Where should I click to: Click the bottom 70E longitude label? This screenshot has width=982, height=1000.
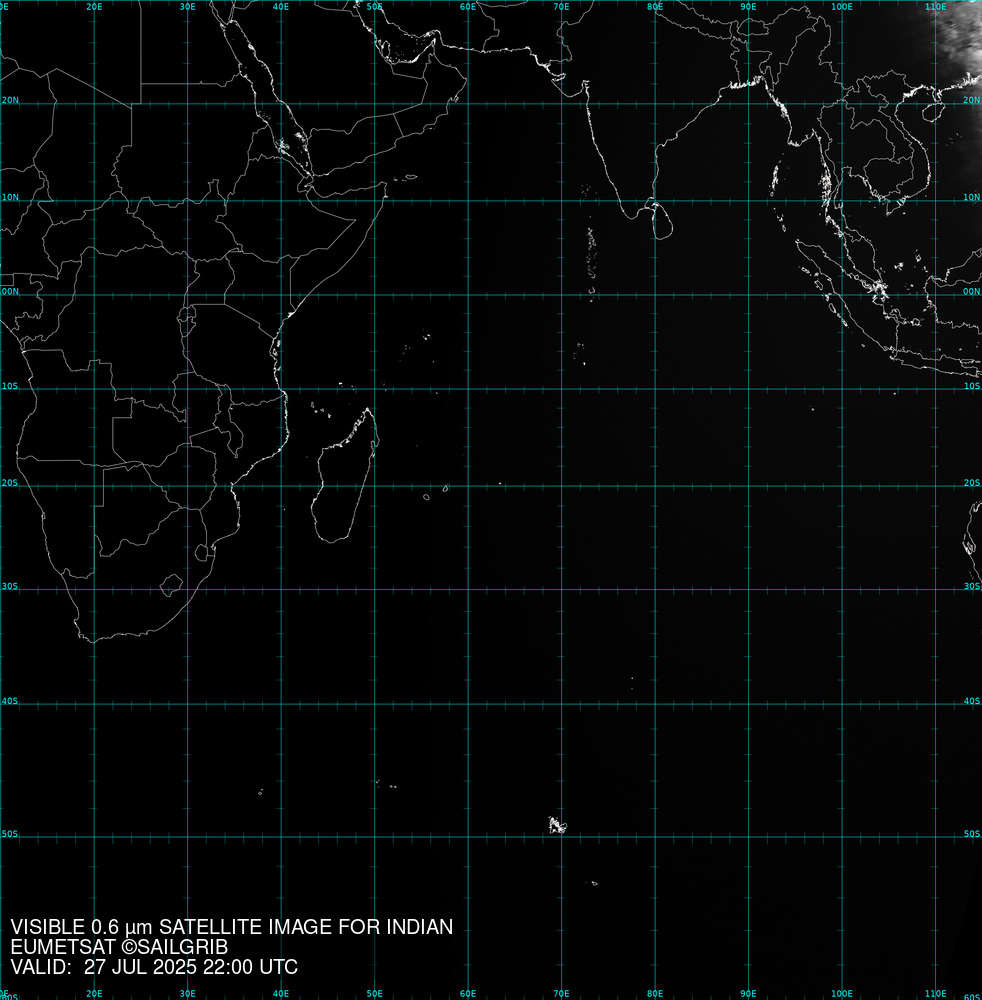tap(561, 994)
